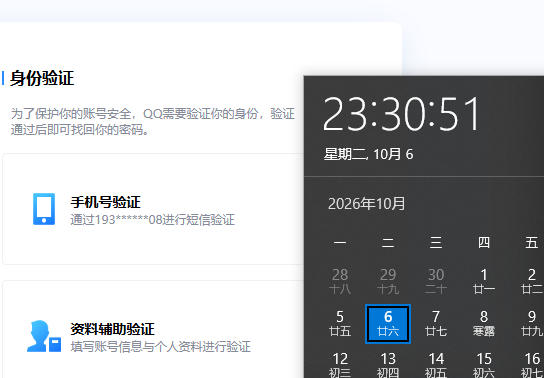
Task: Click the 星期二, 10月 6 date label
Action: coord(368,154)
